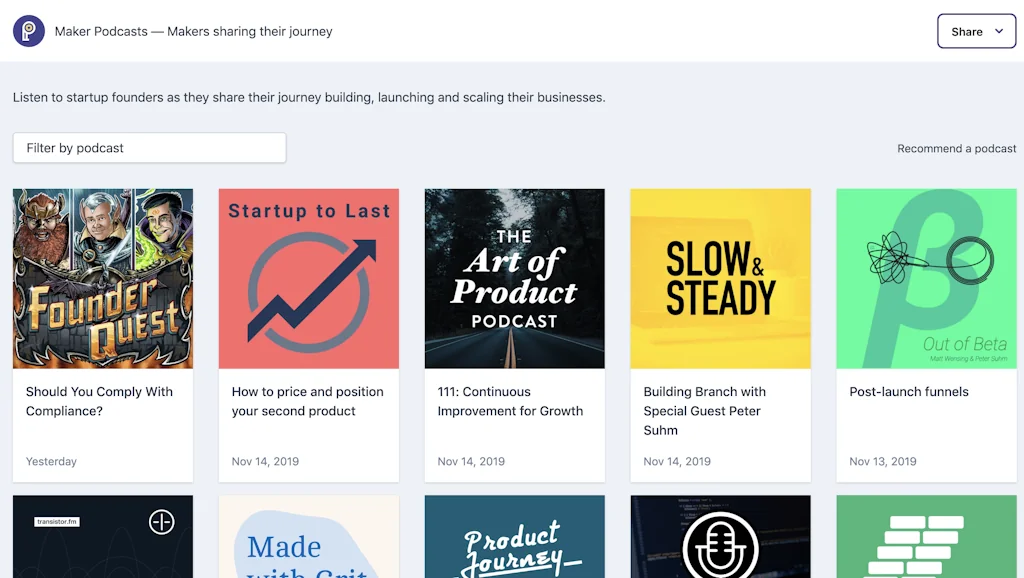Open "How to price and position" episode

coord(307,401)
